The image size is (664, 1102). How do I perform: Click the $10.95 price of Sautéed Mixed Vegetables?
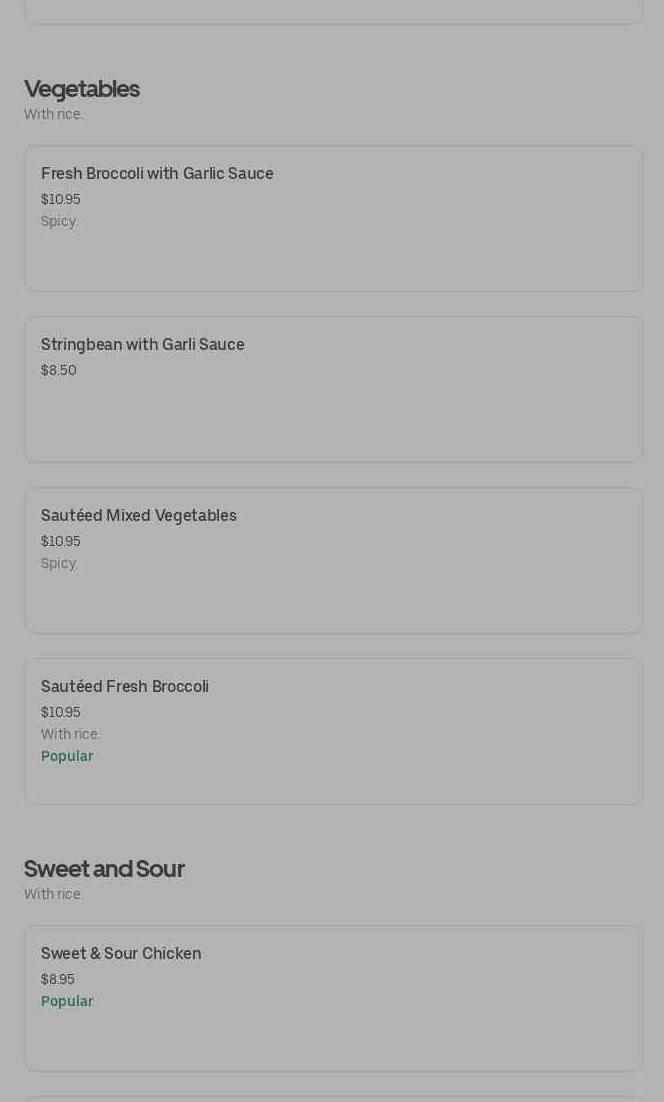[x=61, y=542]
